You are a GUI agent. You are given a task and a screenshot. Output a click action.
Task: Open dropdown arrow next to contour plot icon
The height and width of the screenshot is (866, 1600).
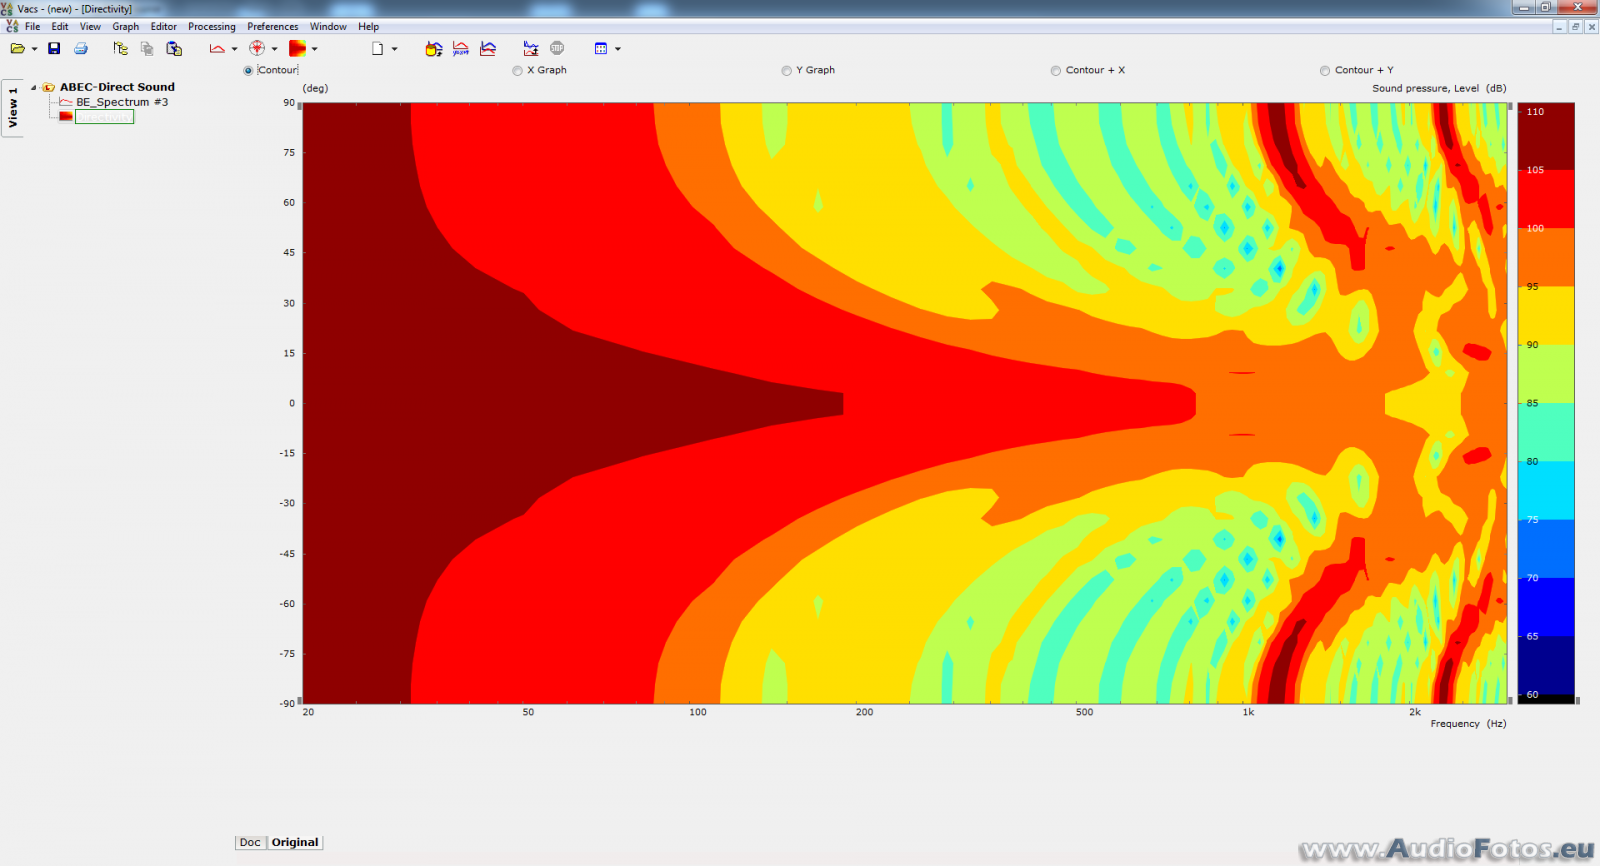click(x=314, y=49)
